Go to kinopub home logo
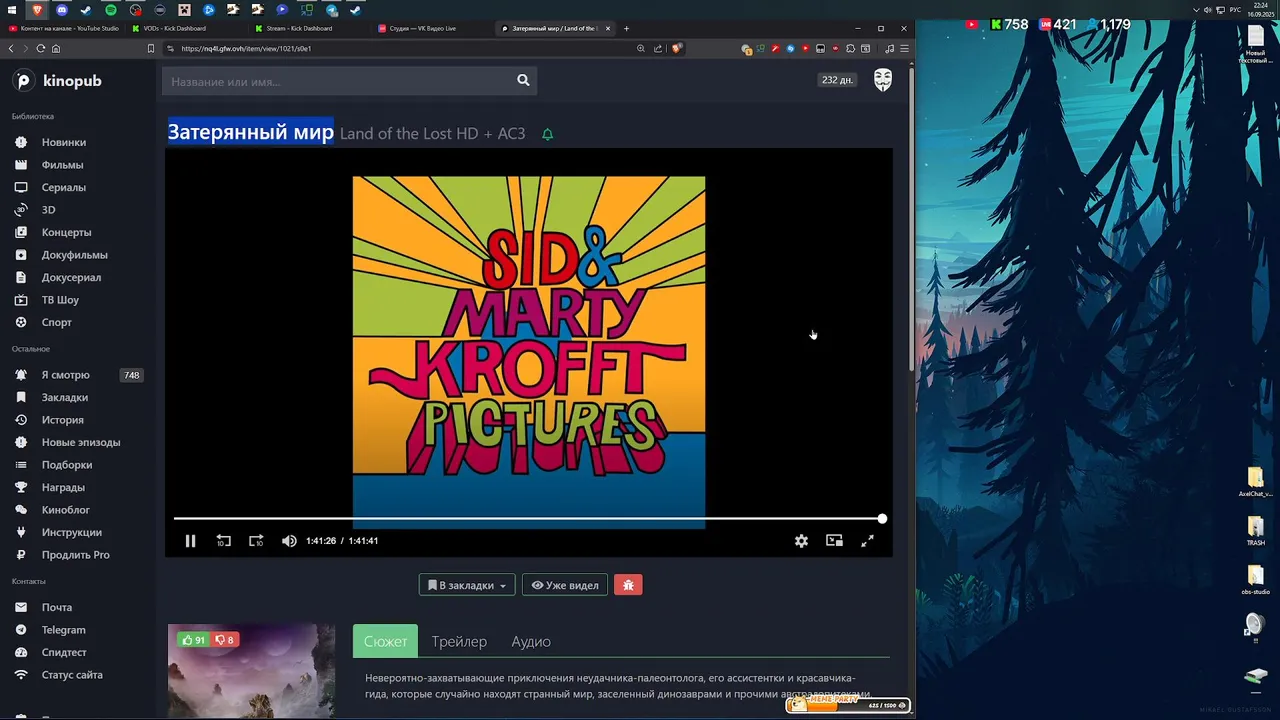The width and height of the screenshot is (1280, 720). pyautogui.click(x=58, y=81)
